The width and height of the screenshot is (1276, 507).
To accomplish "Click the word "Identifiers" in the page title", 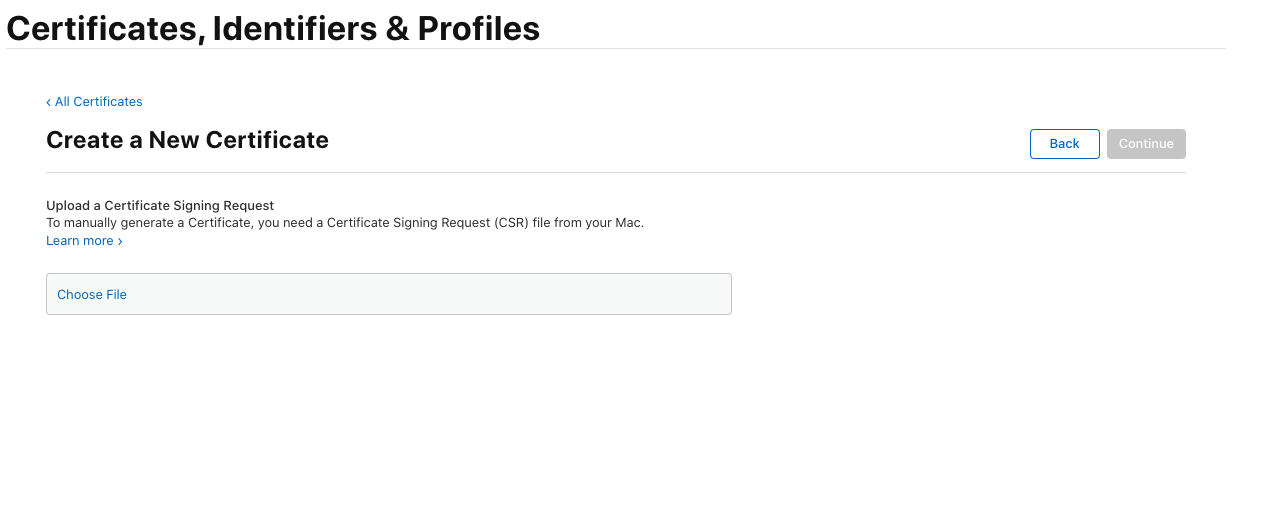I will click(x=293, y=29).
